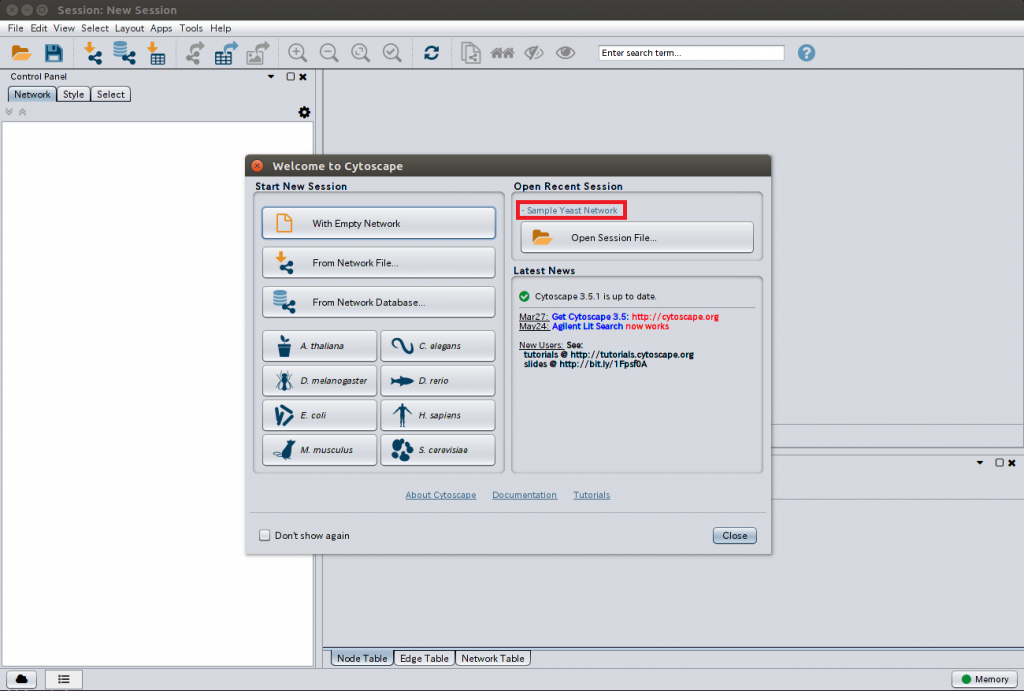Zoom out using the magnifier minus icon
The width and height of the screenshot is (1024, 691).
[329, 53]
